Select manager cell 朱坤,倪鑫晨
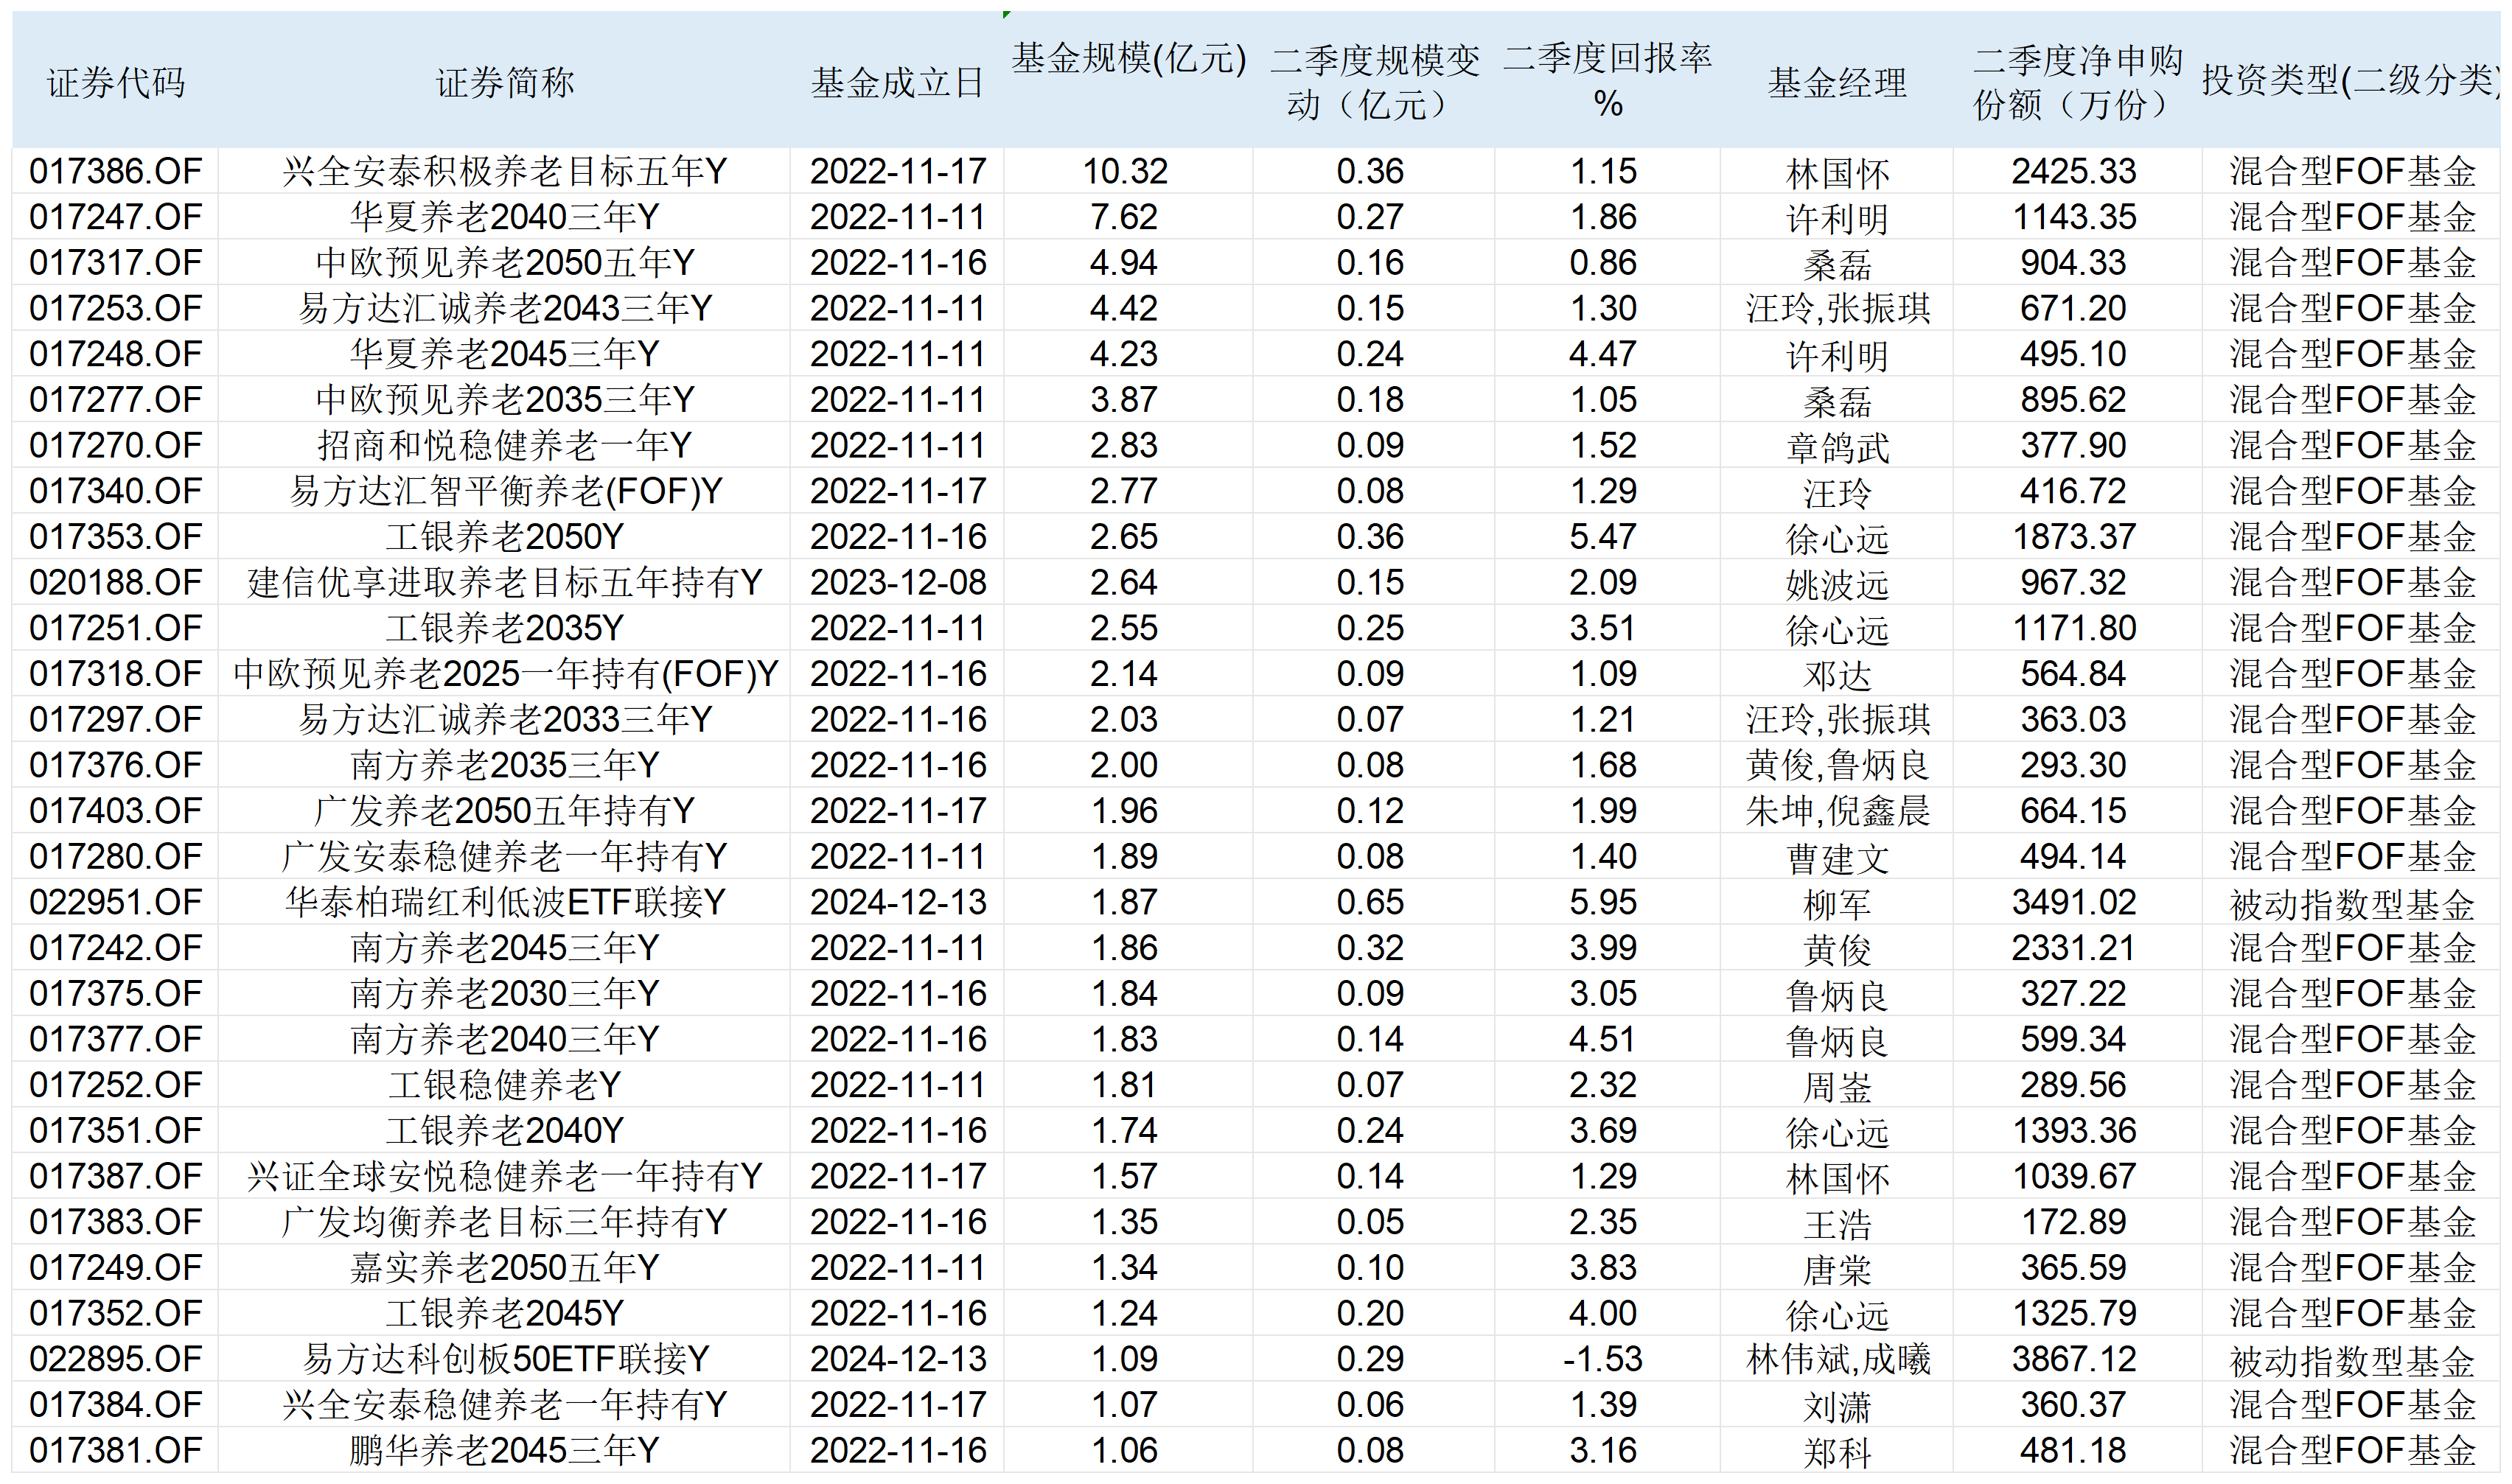2512x1484 pixels. tap(1837, 811)
